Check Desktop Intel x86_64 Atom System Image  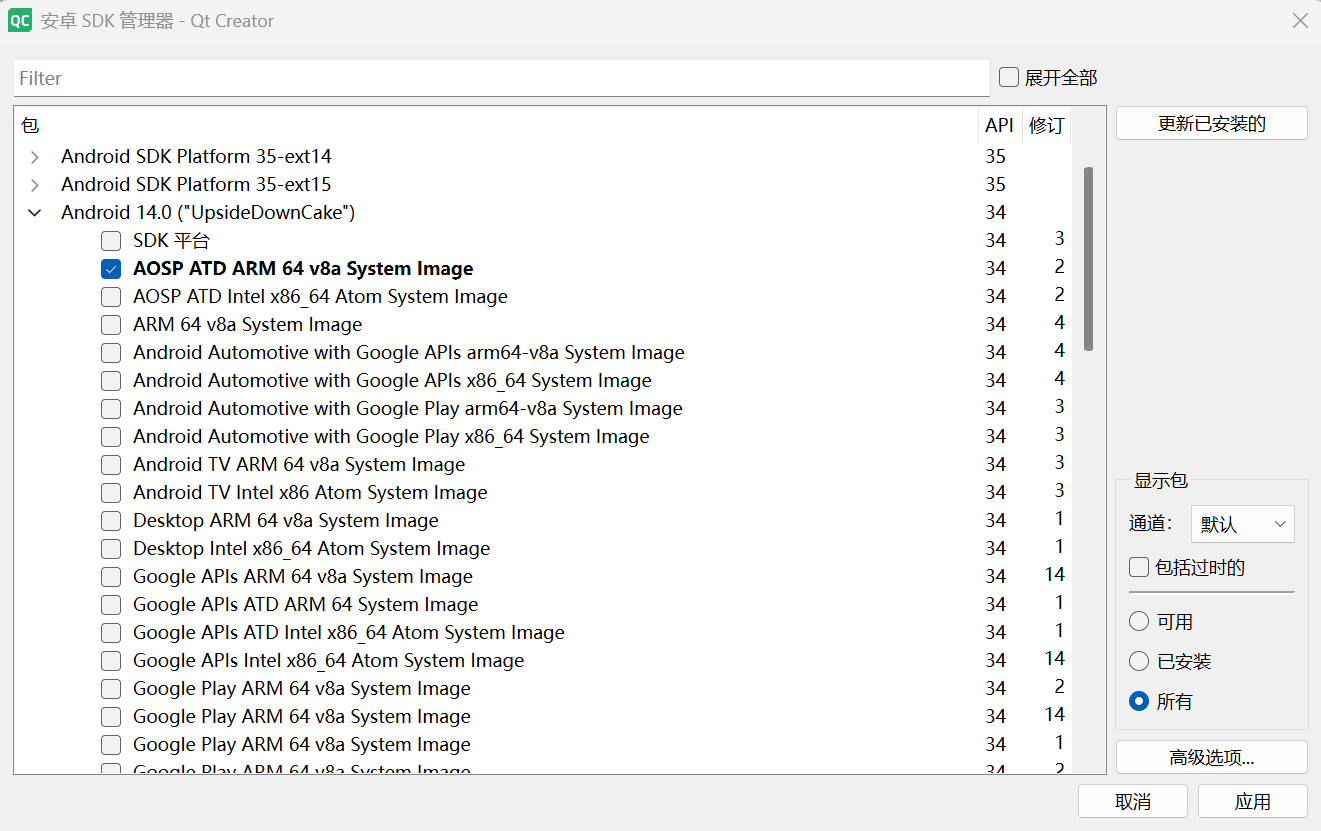click(x=111, y=548)
